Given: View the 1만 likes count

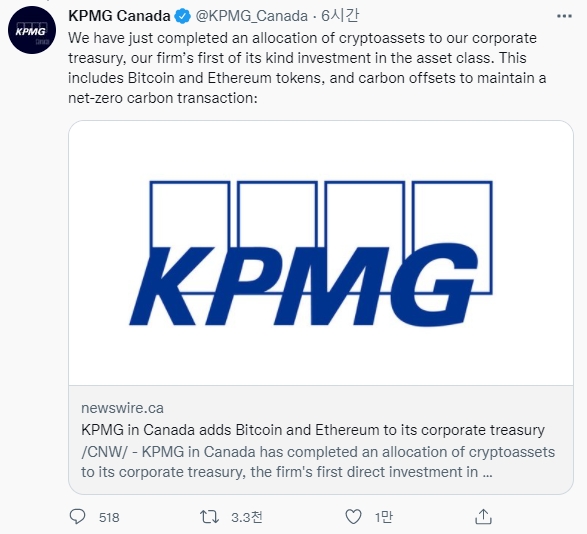Looking at the screenshot, I should point(384,517).
